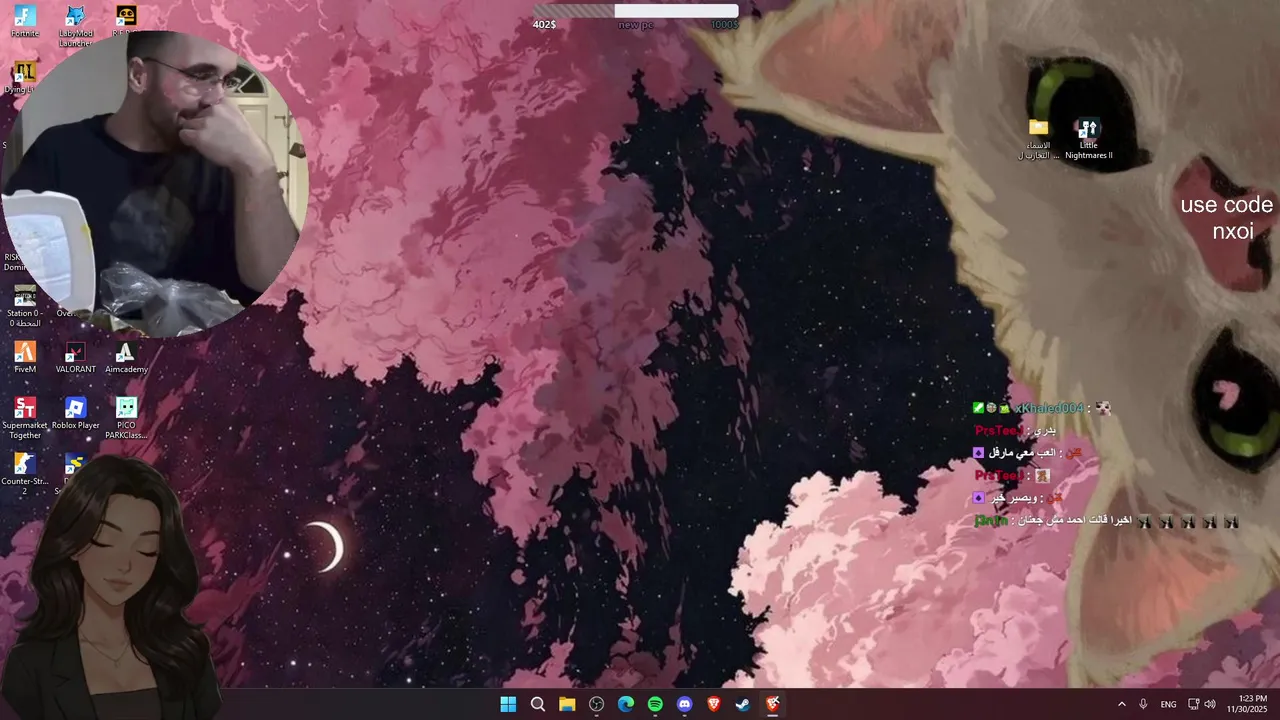
Task: Open the PICO PARK Classic shortcut
Action: pyautogui.click(x=126, y=418)
